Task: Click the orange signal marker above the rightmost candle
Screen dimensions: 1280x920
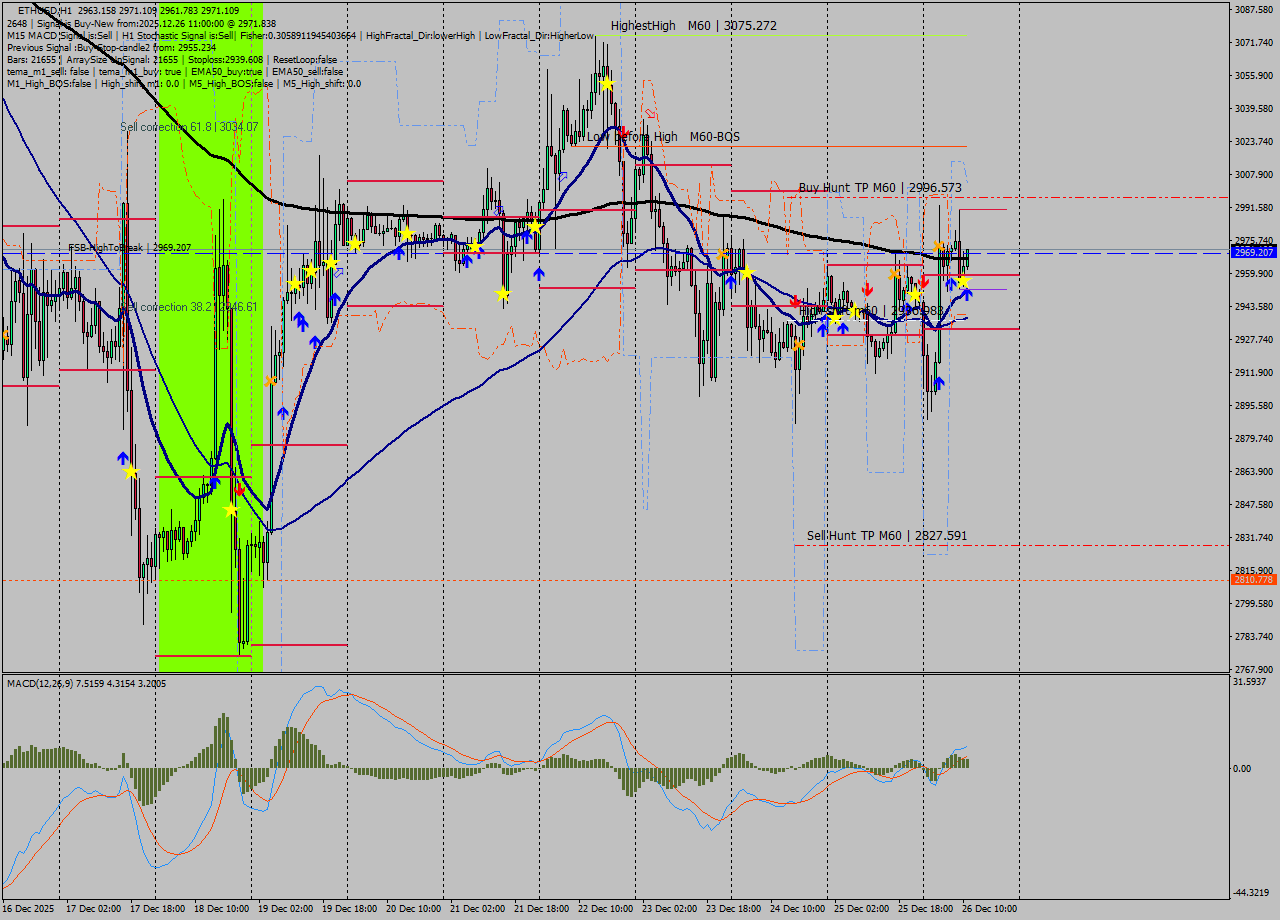Action: [938, 246]
